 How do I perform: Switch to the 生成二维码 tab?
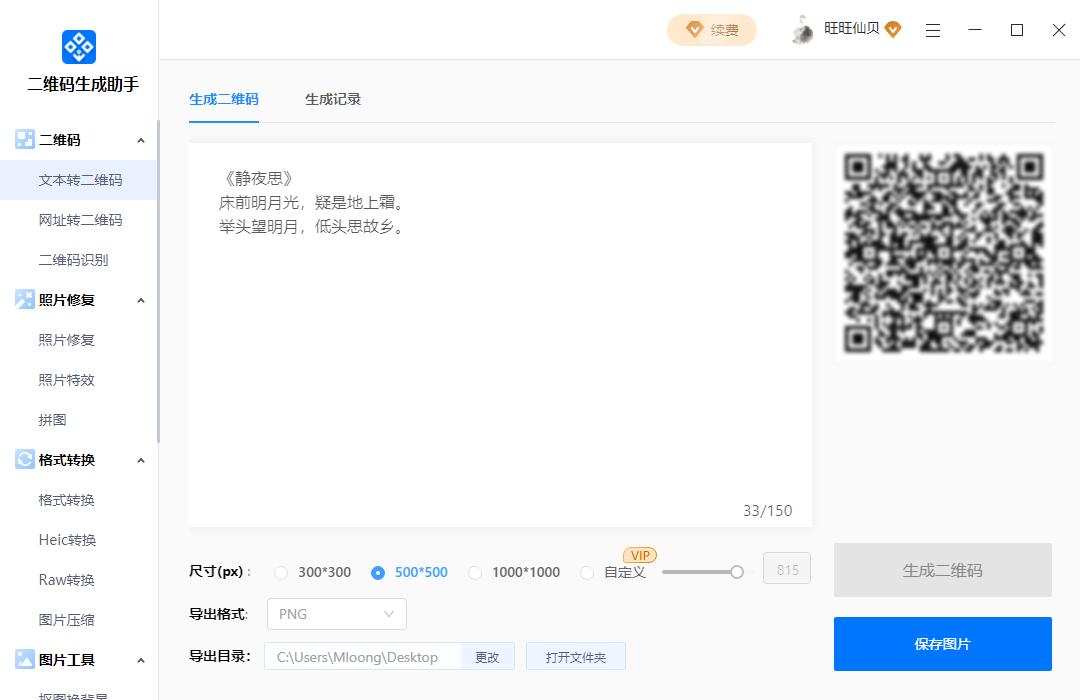[224, 99]
